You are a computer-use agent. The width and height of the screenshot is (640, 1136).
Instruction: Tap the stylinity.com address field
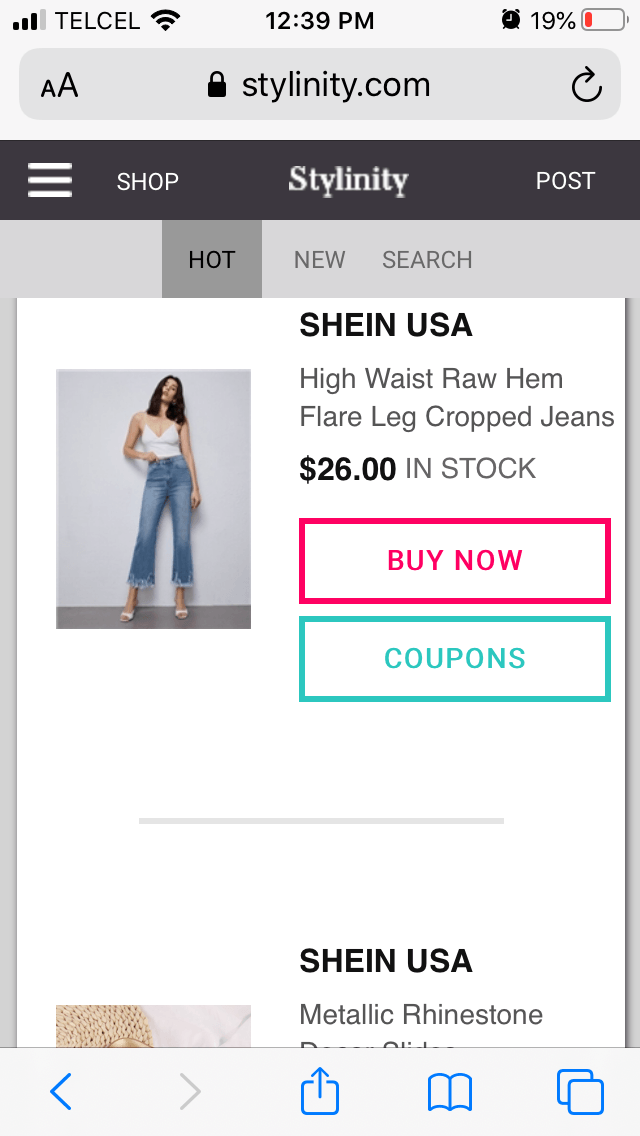point(320,85)
